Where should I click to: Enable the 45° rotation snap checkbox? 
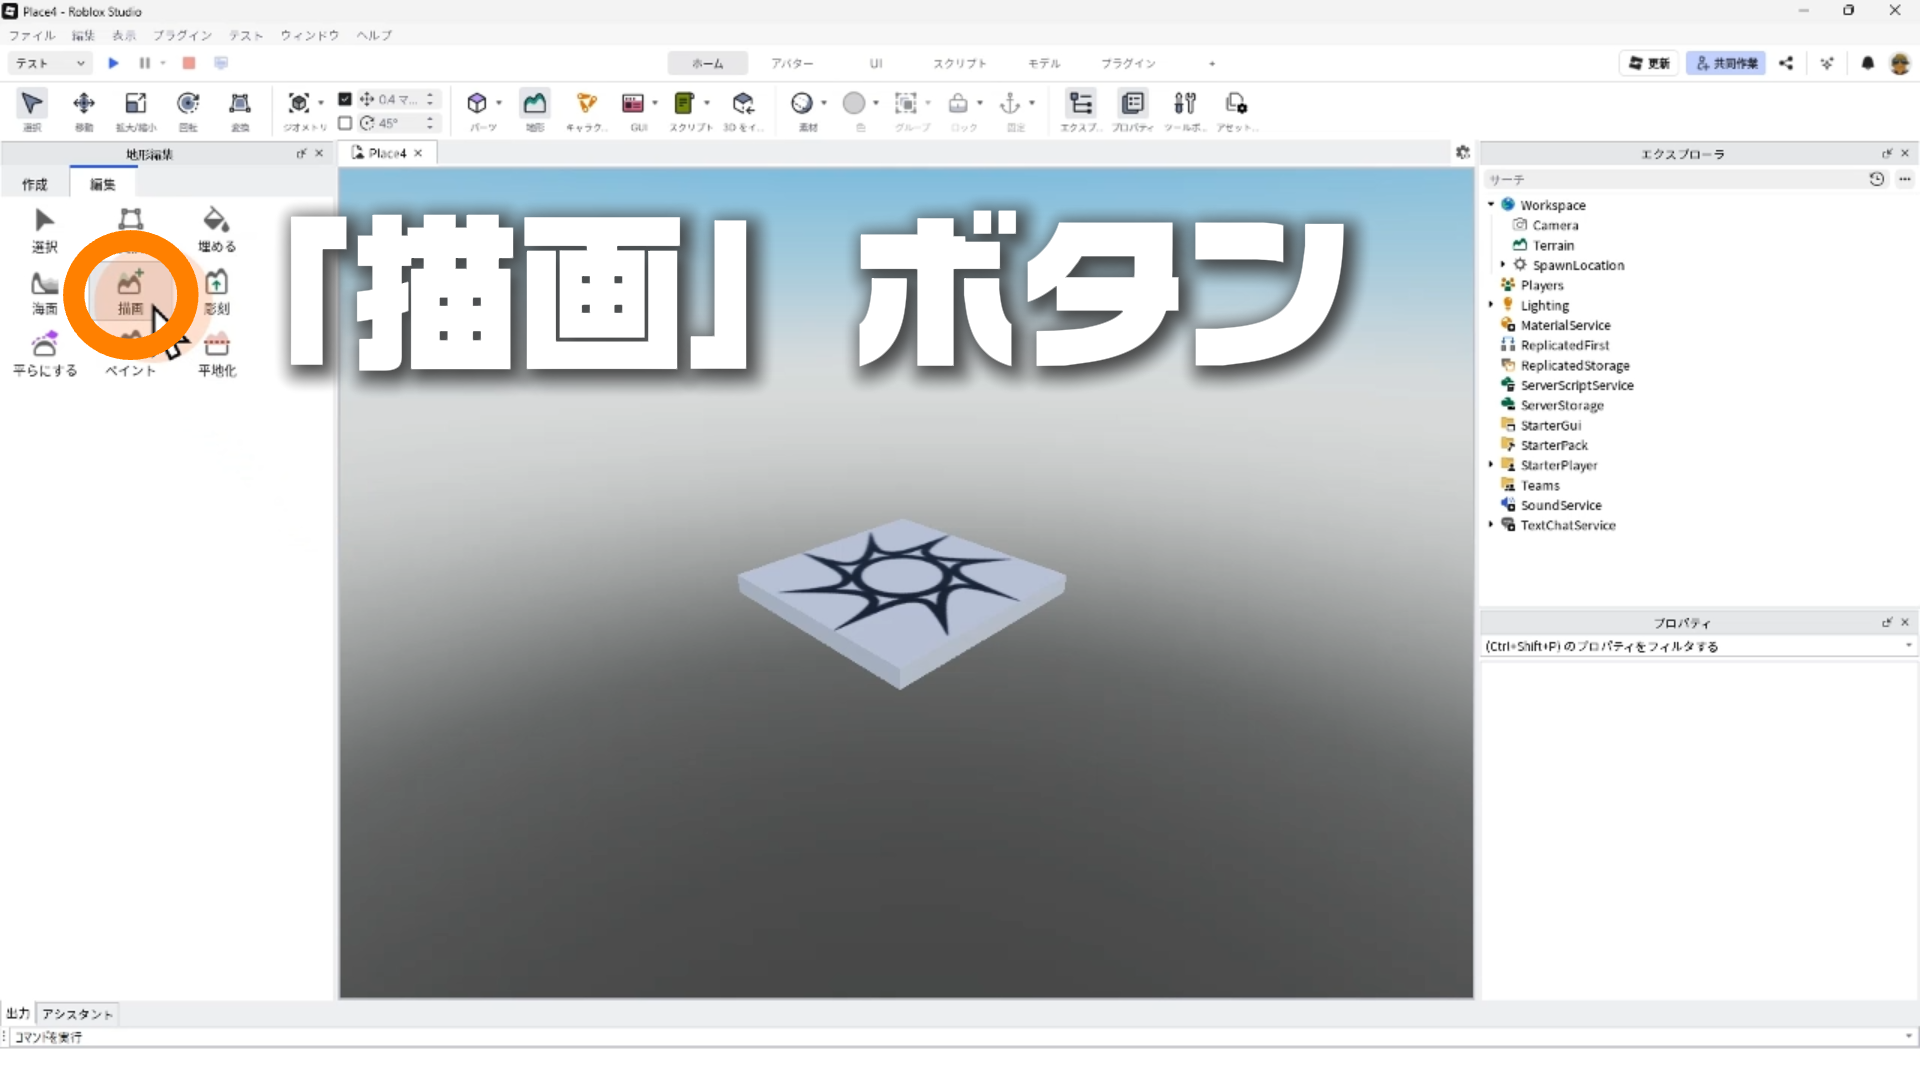[x=345, y=123]
